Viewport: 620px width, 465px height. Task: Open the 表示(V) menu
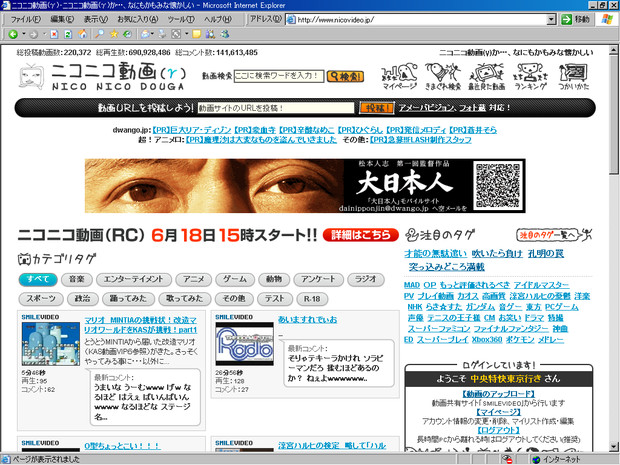[96, 19]
